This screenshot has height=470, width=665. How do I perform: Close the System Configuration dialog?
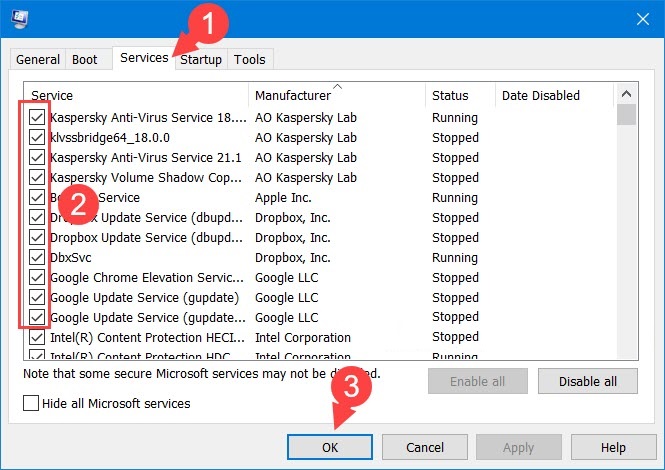[643, 19]
